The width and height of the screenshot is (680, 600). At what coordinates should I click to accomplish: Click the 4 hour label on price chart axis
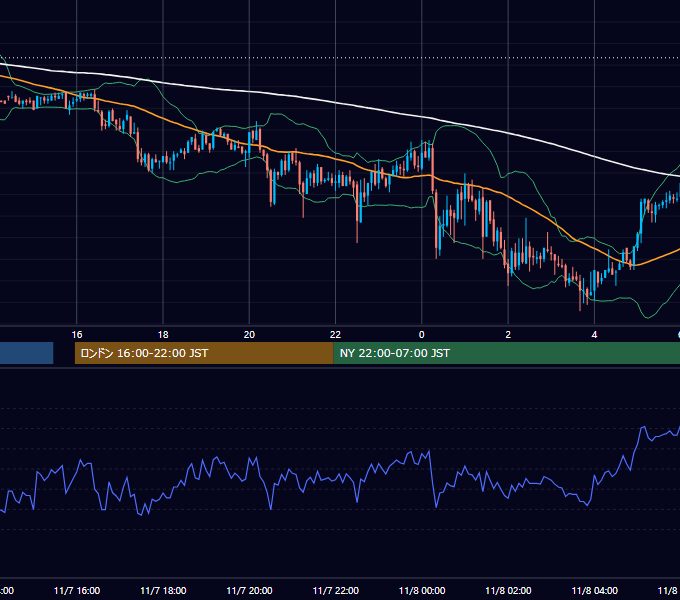[594, 335]
